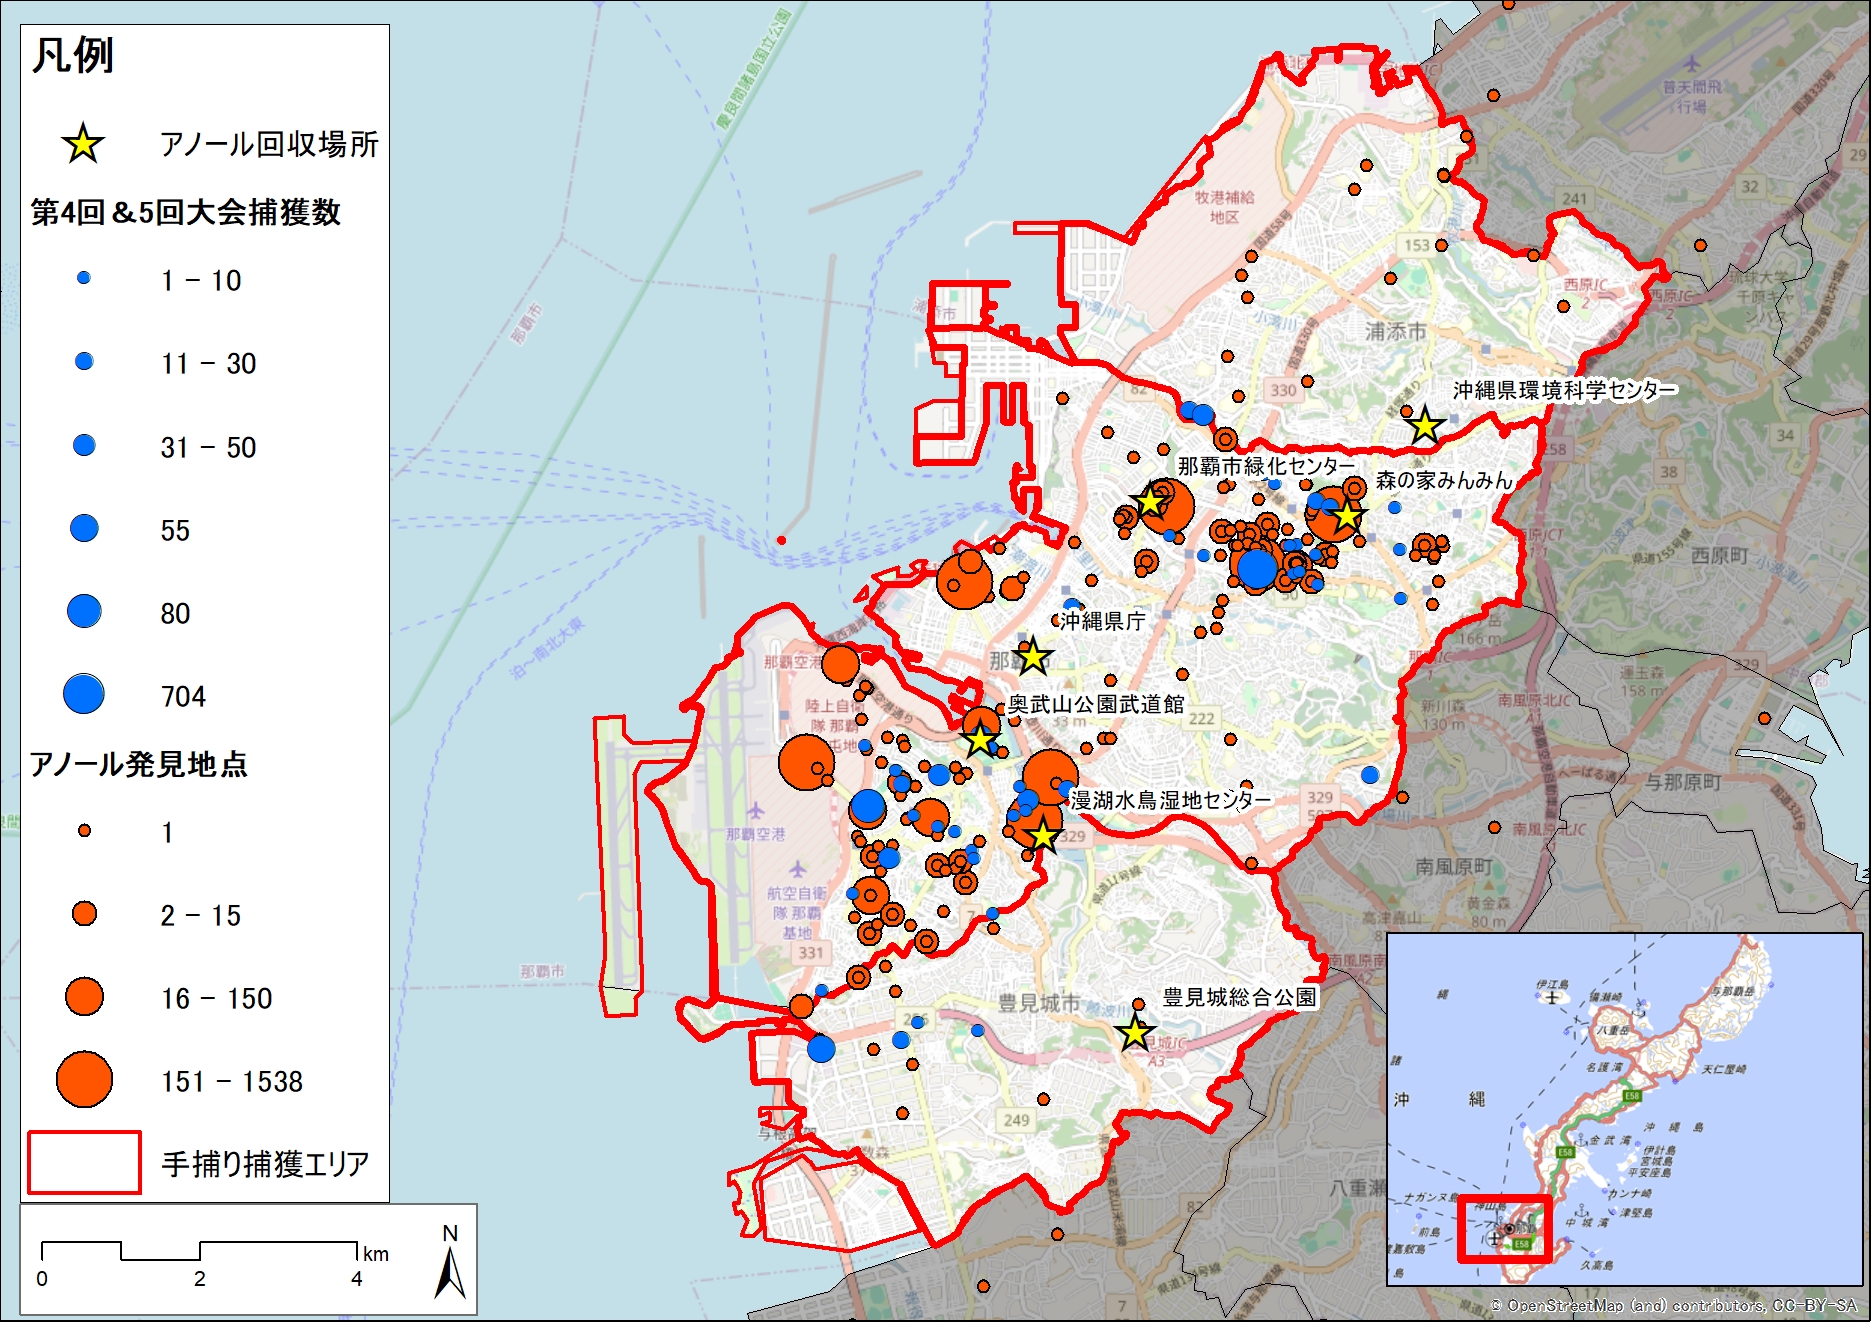Click the 第4回＆5回大会捕獲数 legend heading
Viewport: 1872px width, 1323px height.
[186, 213]
